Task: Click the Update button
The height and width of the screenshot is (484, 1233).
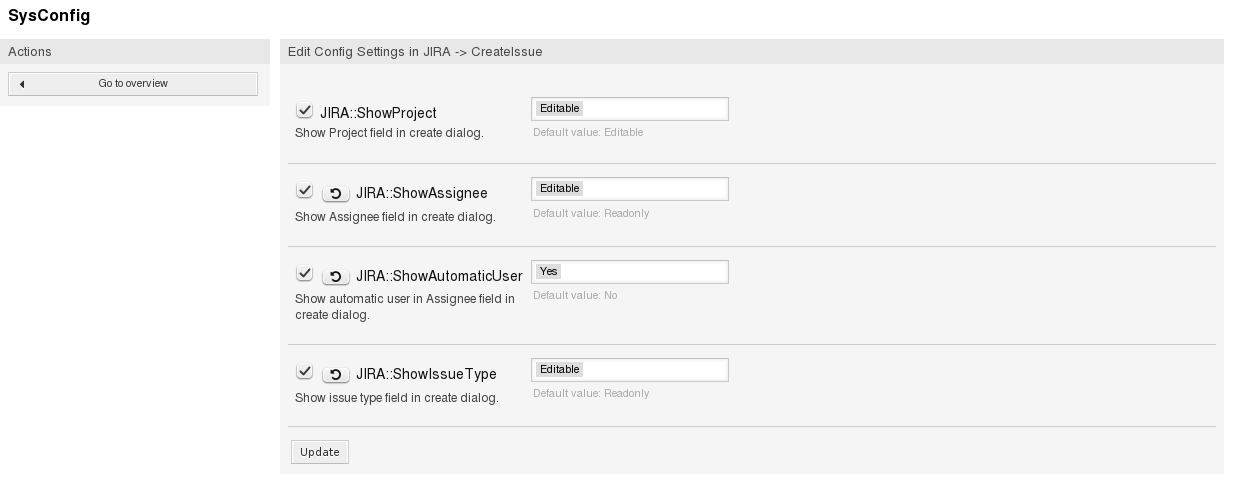Action: pos(320,452)
